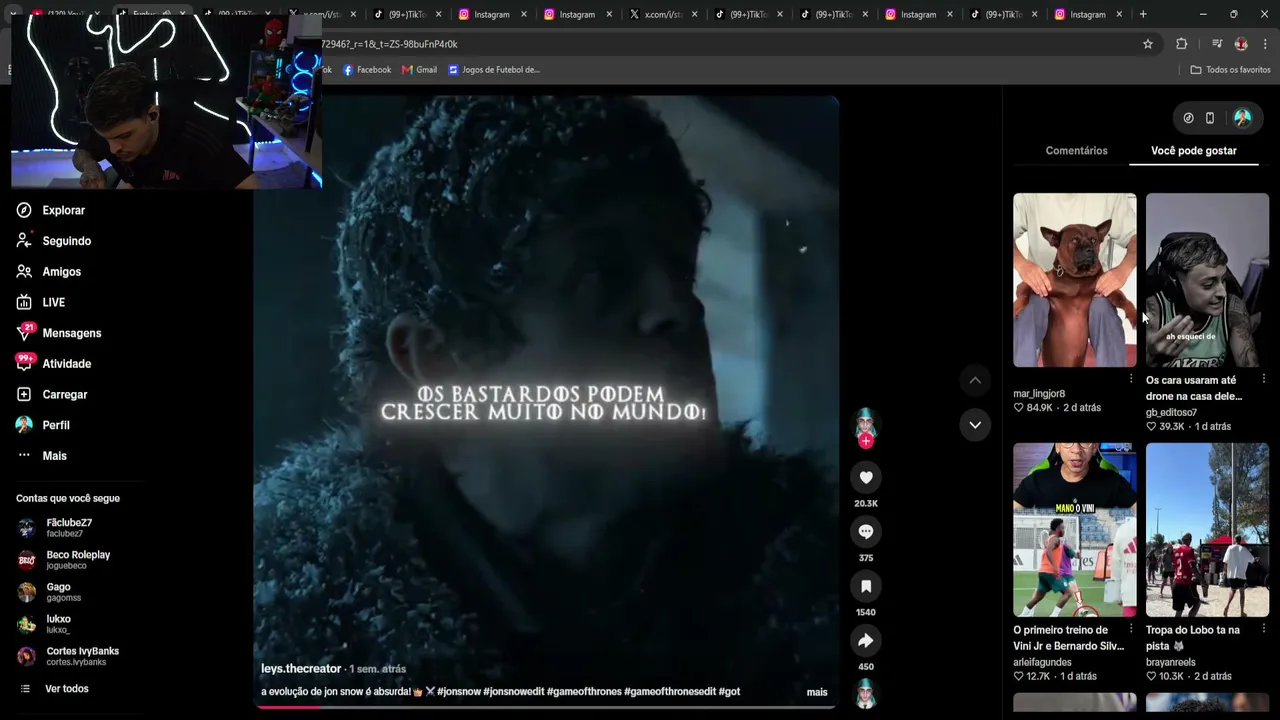Go to the previous video arrow

click(x=975, y=380)
